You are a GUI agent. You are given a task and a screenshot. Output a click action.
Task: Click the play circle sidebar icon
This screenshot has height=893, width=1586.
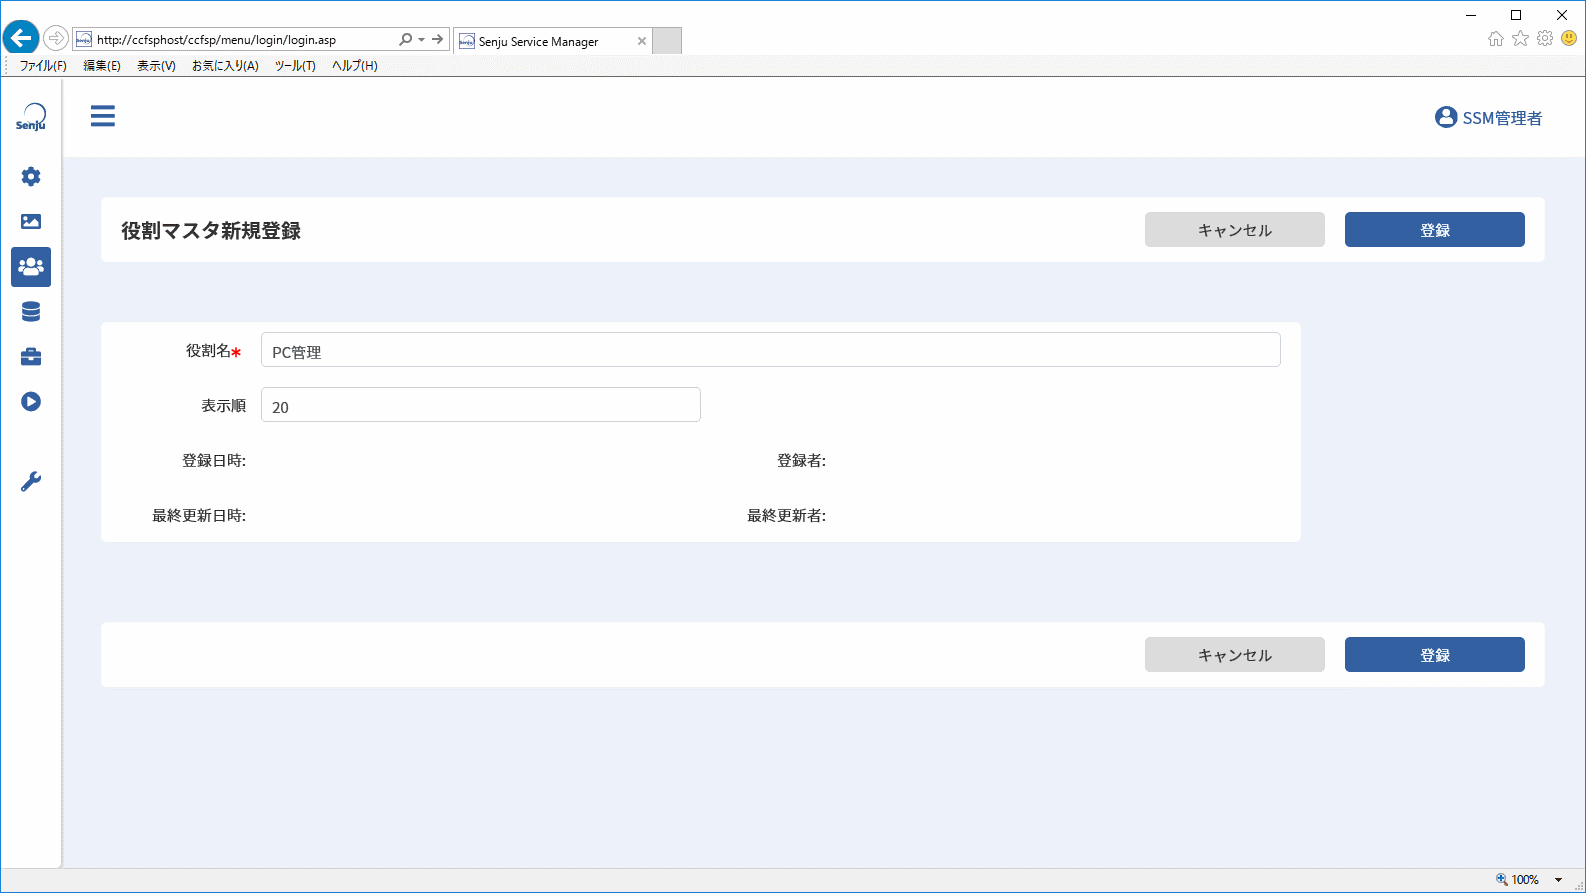point(31,402)
